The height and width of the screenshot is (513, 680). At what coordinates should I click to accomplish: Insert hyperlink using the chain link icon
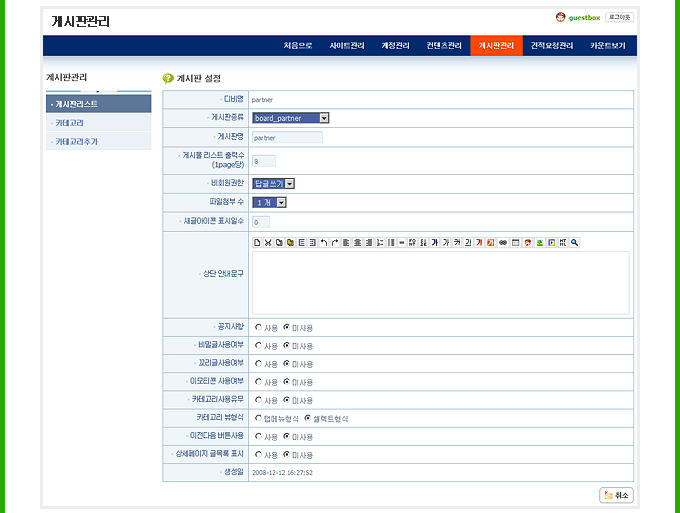(x=503, y=242)
